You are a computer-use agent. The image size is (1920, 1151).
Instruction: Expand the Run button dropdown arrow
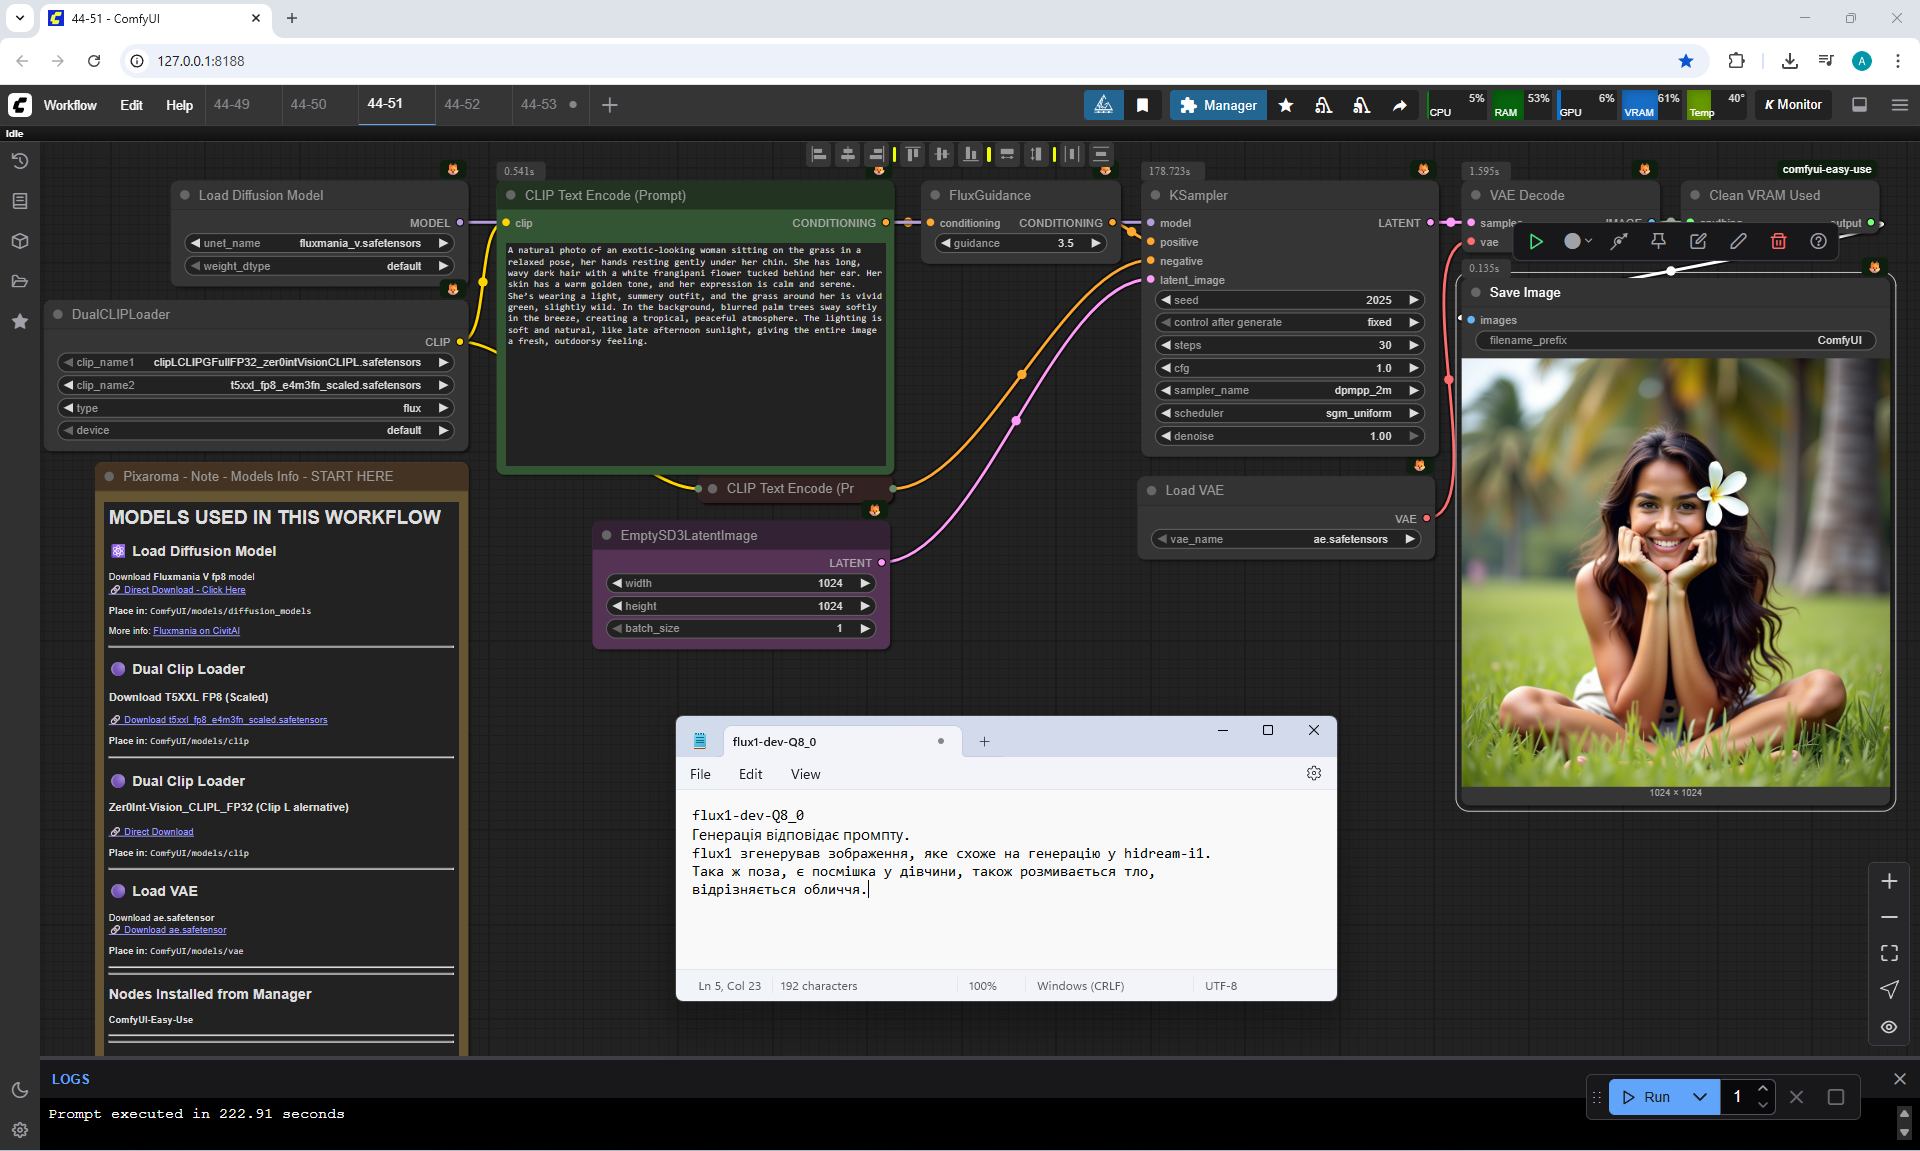pos(1699,1097)
